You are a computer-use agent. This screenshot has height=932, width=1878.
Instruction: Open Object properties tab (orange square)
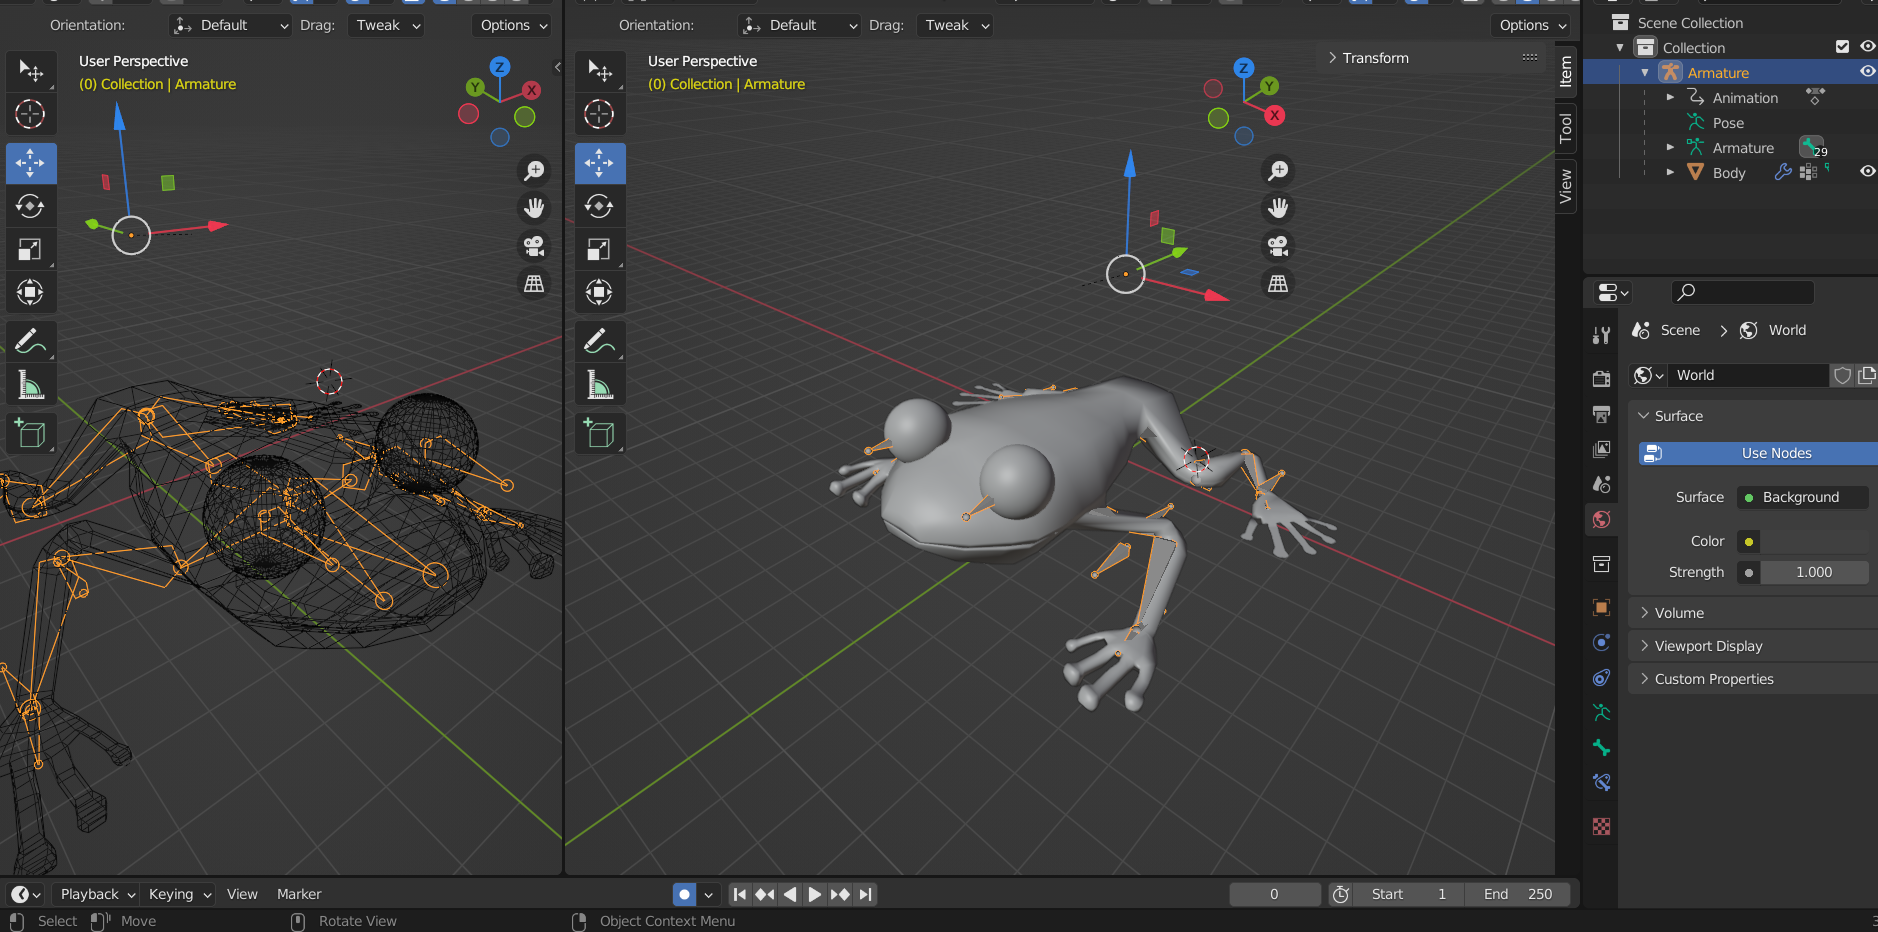[x=1601, y=608]
